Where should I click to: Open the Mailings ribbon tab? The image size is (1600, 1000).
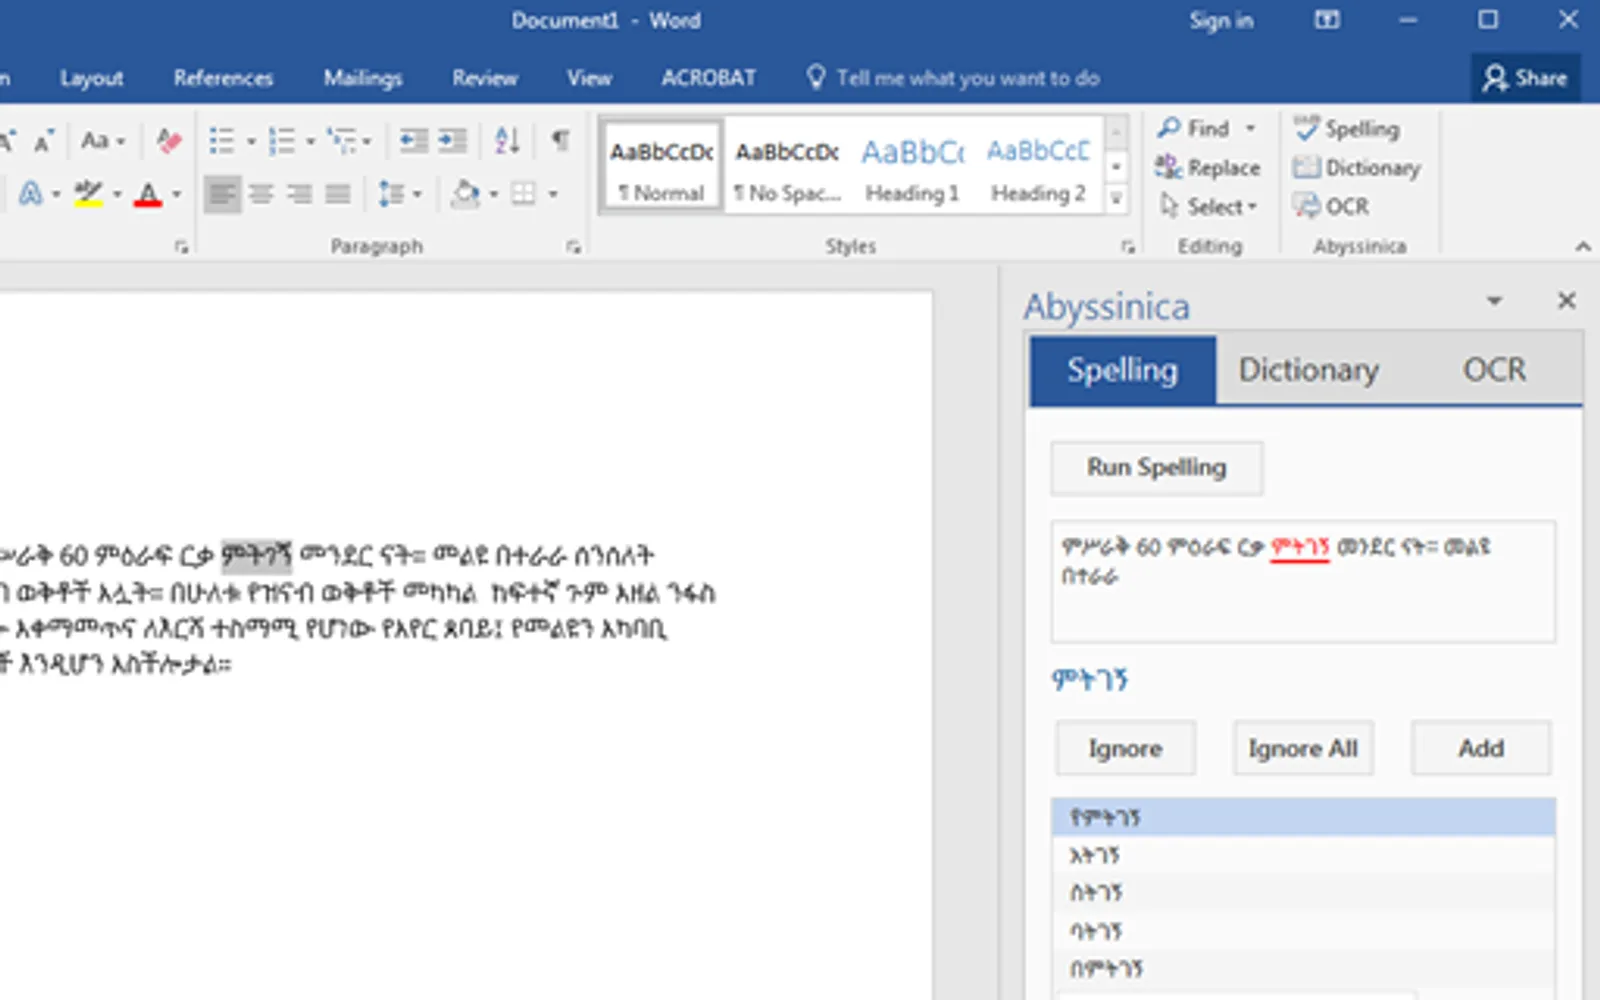(362, 78)
